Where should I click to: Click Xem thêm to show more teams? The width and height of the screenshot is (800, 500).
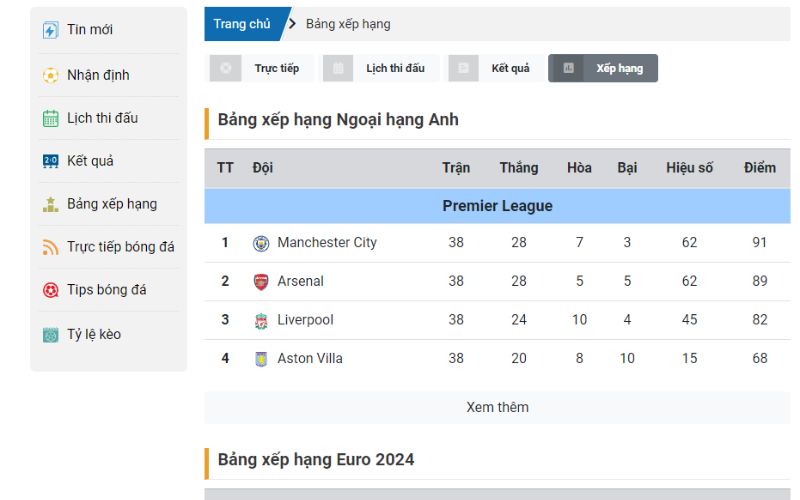[x=497, y=407]
